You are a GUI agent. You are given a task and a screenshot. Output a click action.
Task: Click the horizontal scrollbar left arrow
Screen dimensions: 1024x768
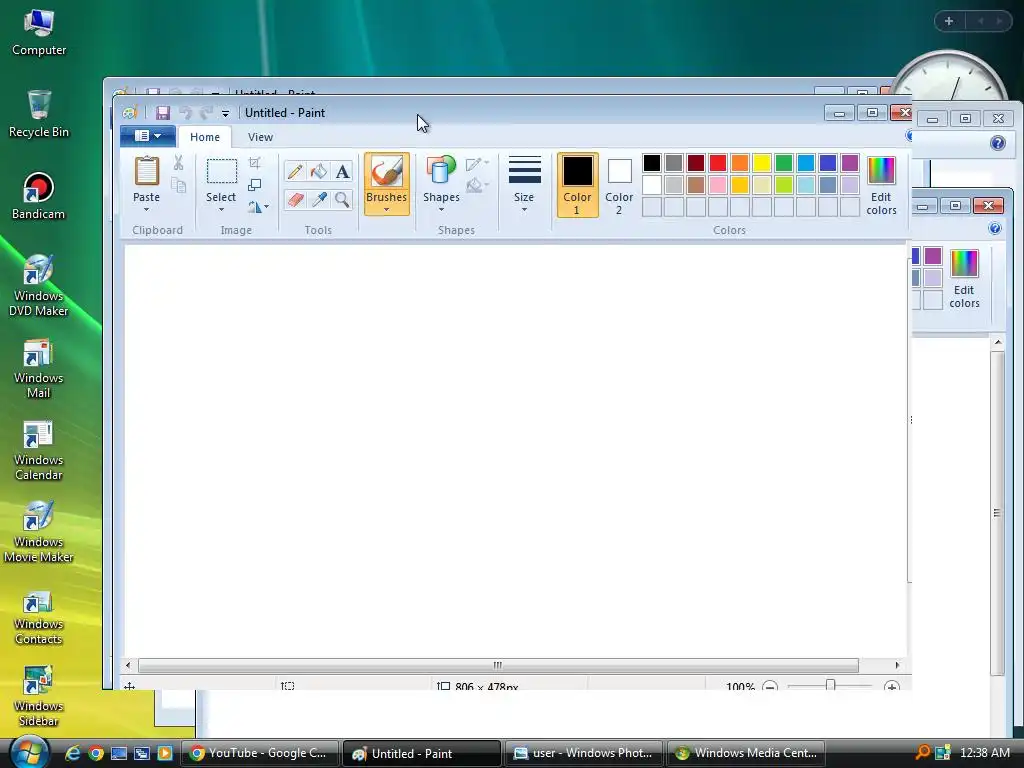128,665
